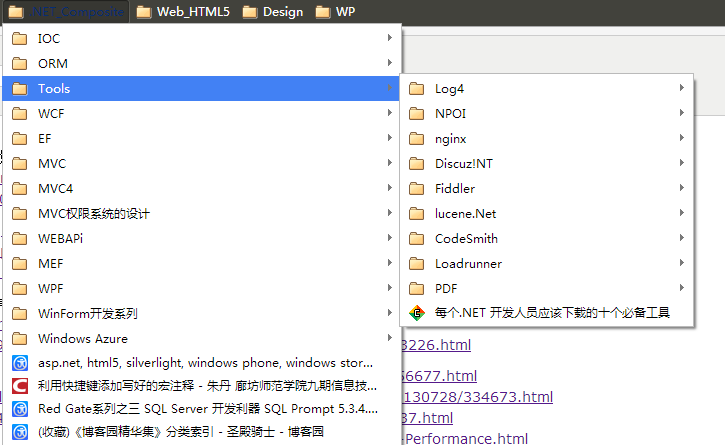Open the Red Gate SQL Prompt bookmark
Screen dimensions: 725x445
pos(201,409)
